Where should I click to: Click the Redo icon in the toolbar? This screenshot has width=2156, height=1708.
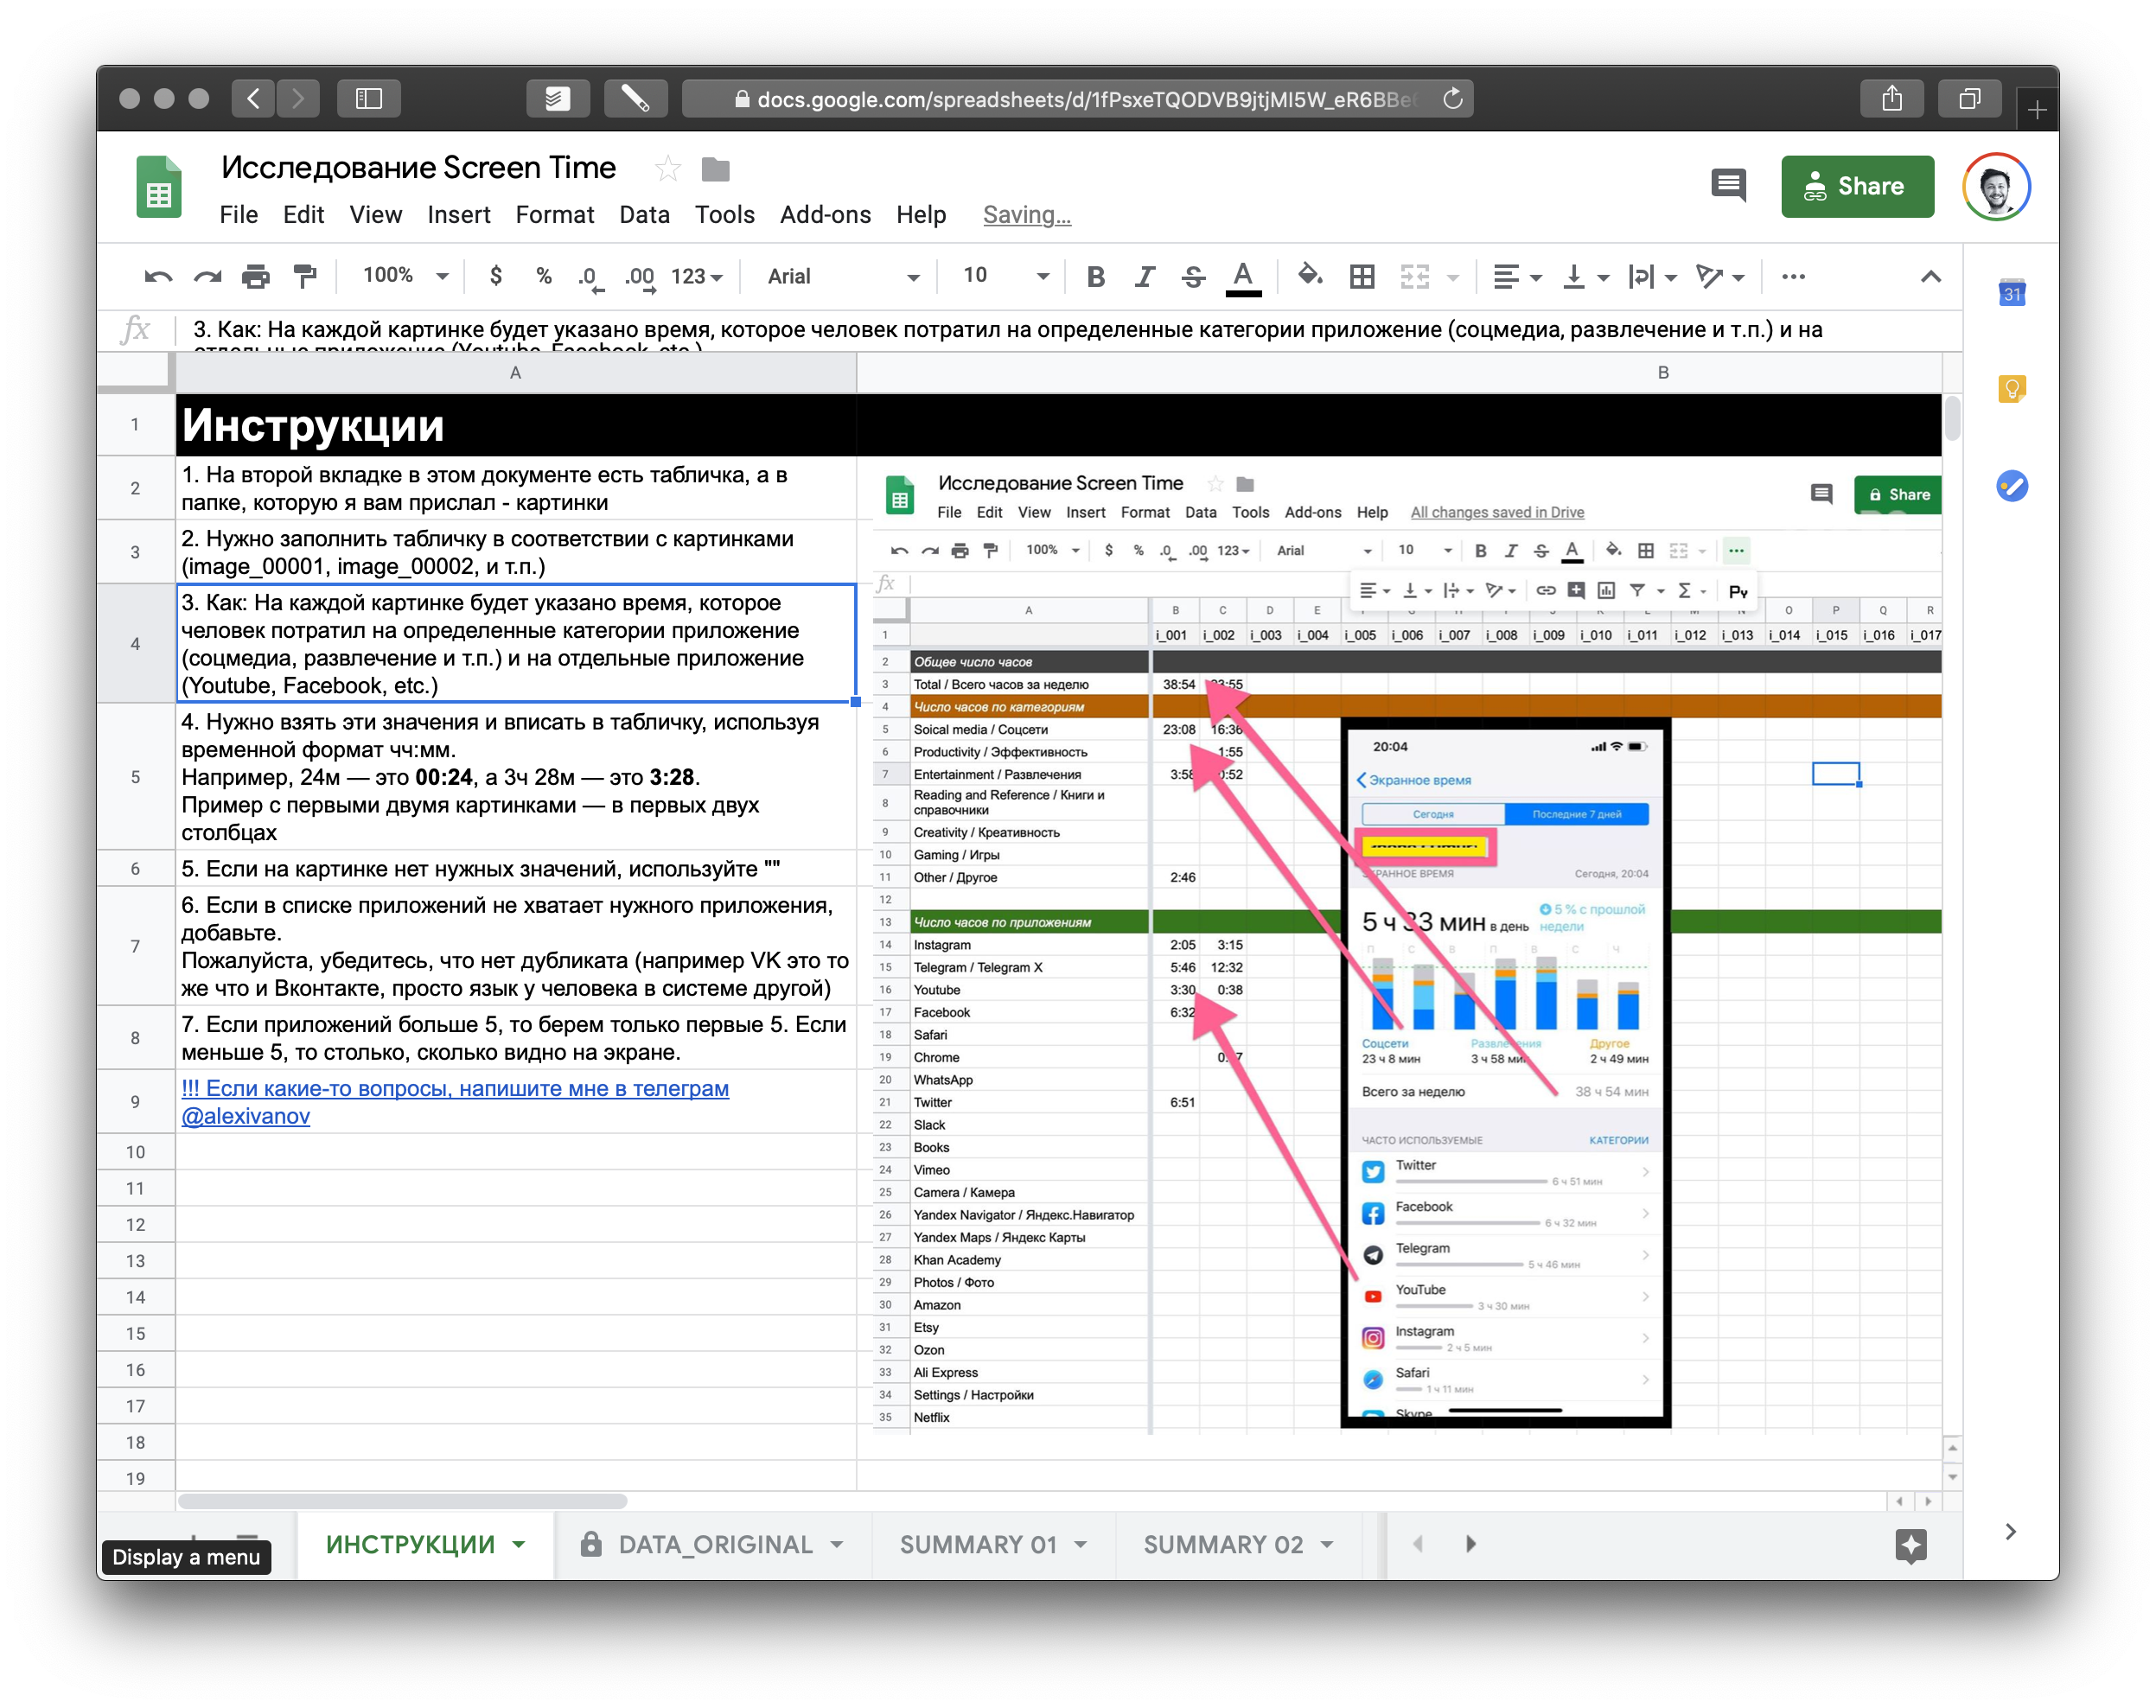point(207,277)
